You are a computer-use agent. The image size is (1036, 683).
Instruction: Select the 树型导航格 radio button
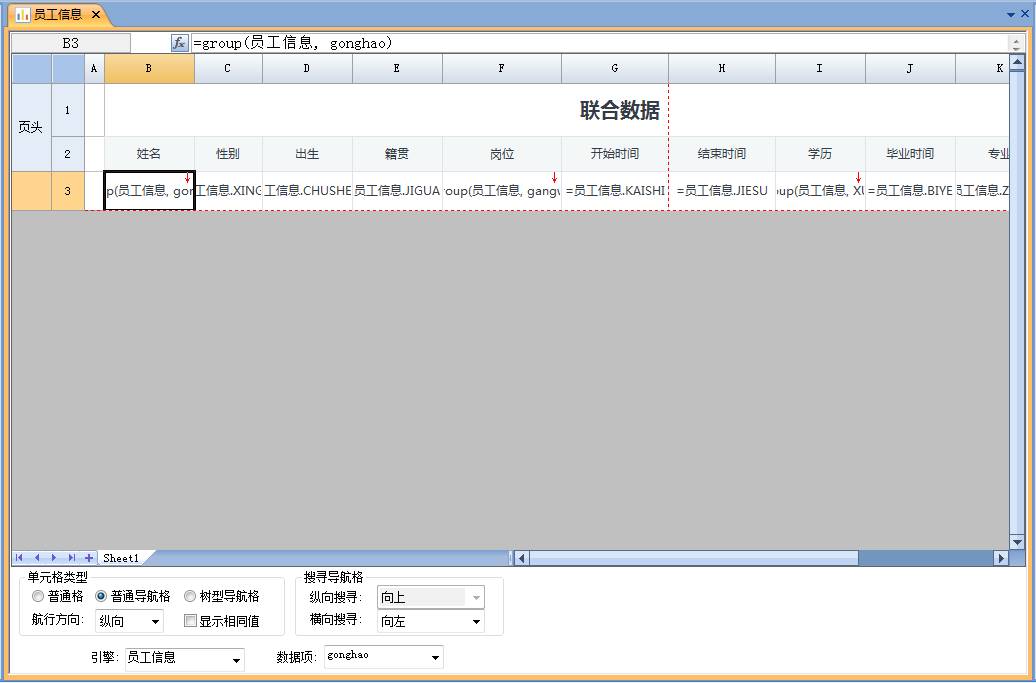190,596
